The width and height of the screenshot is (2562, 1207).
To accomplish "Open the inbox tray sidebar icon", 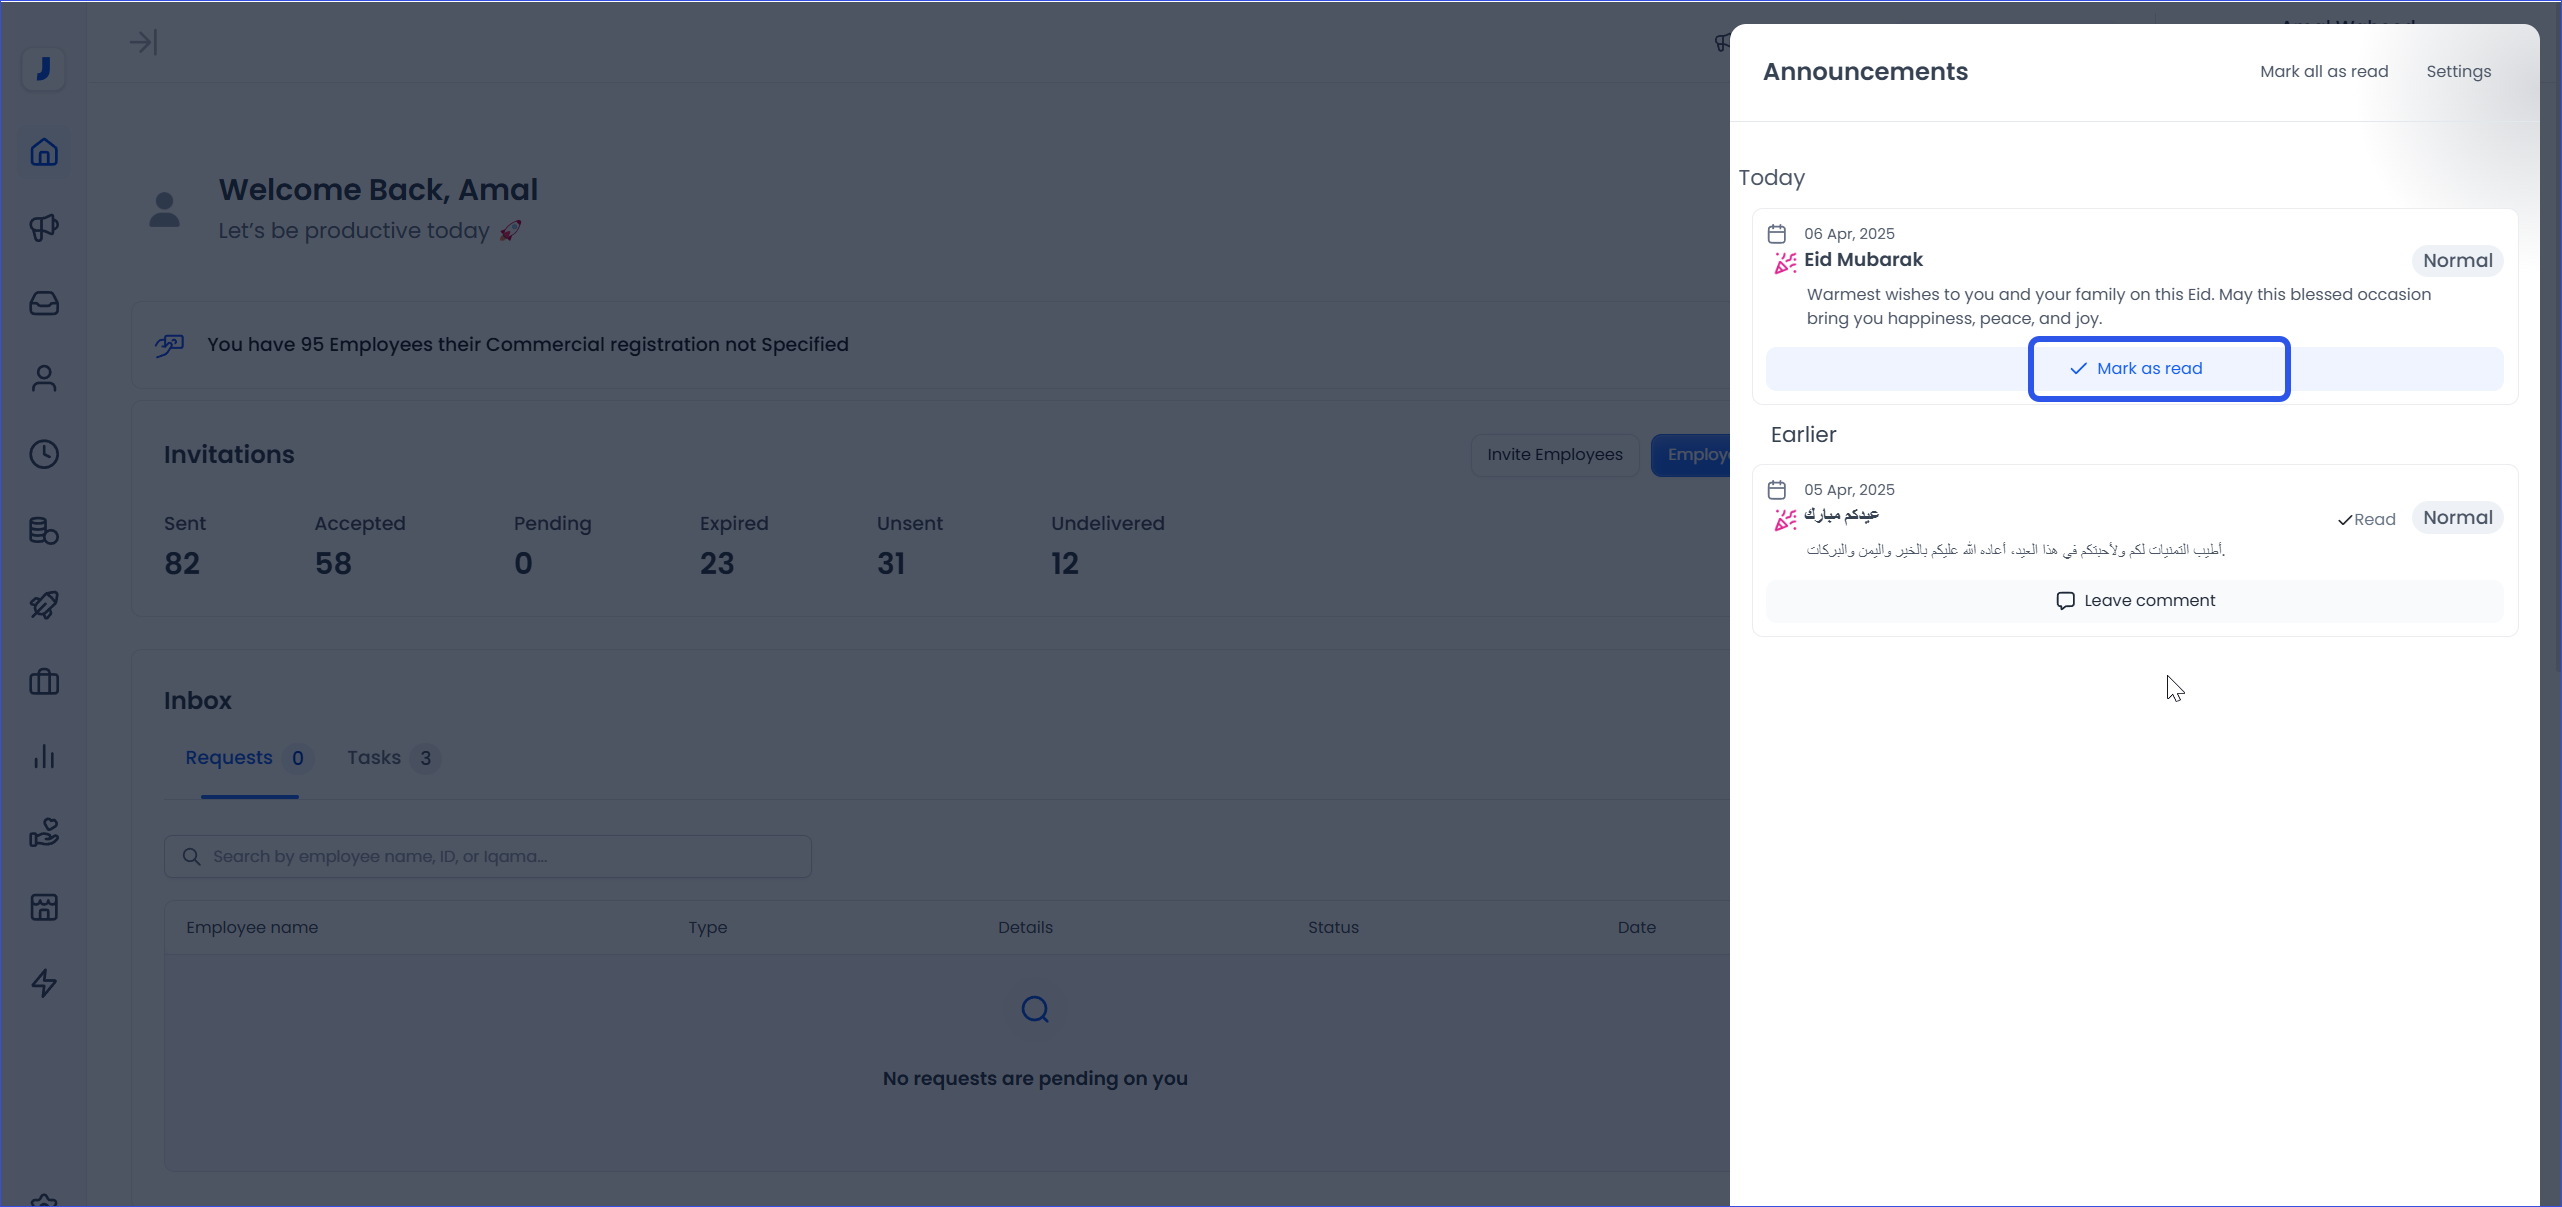I will point(44,303).
